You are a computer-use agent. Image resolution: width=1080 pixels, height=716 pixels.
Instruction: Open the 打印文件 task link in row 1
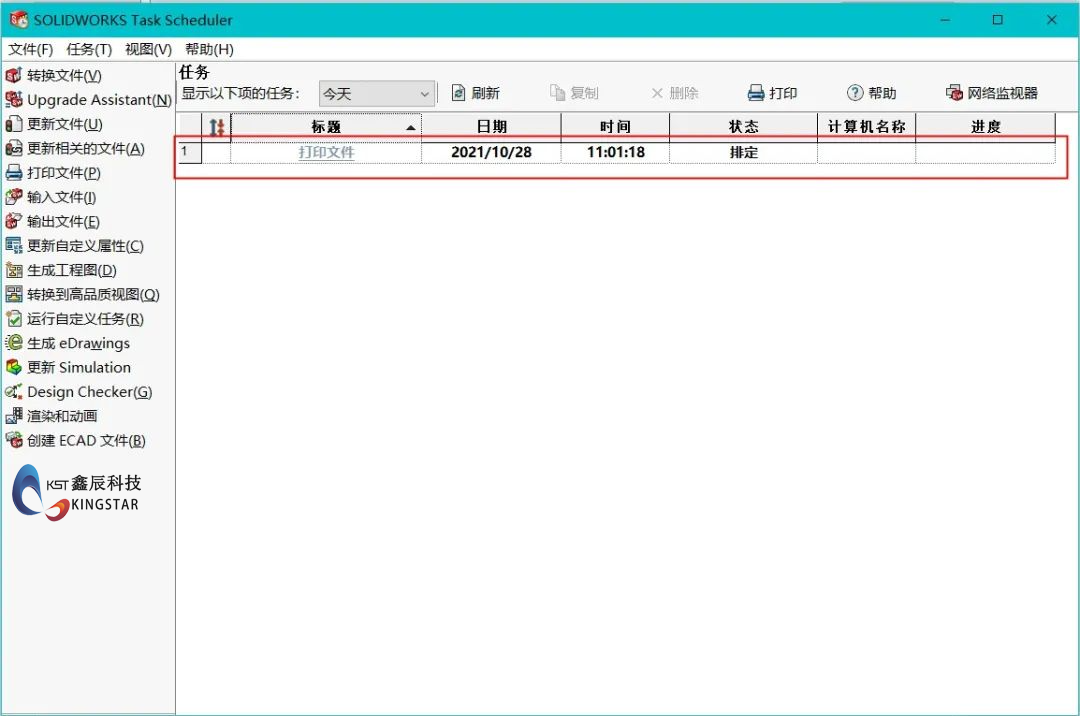pyautogui.click(x=326, y=153)
